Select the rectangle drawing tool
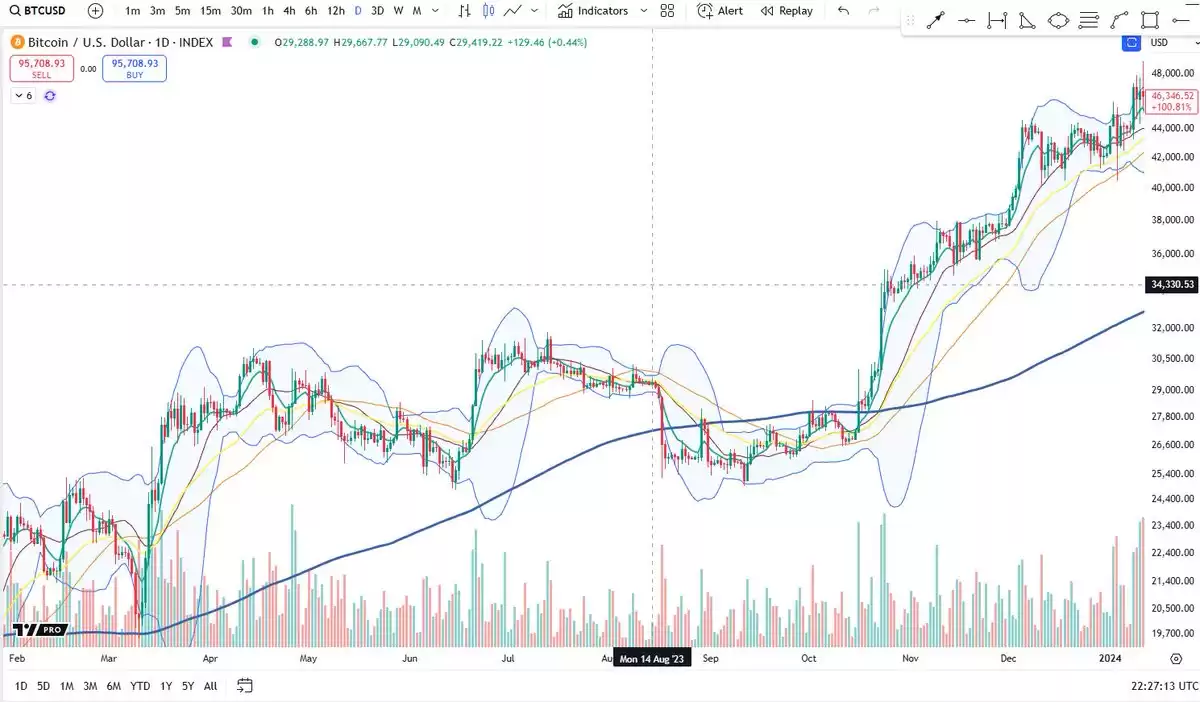Viewport: 1200px width, 702px height. click(1151, 20)
